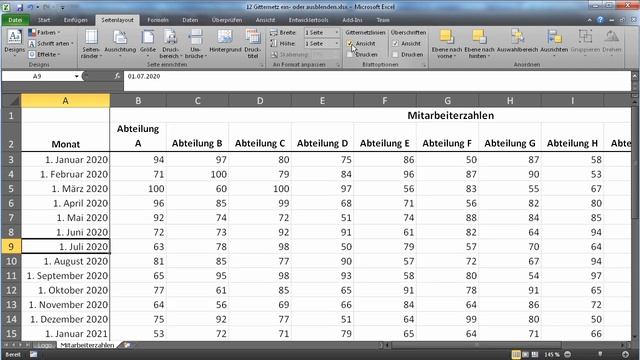Open the Größe paper size menu

pyautogui.click(x=148, y=43)
